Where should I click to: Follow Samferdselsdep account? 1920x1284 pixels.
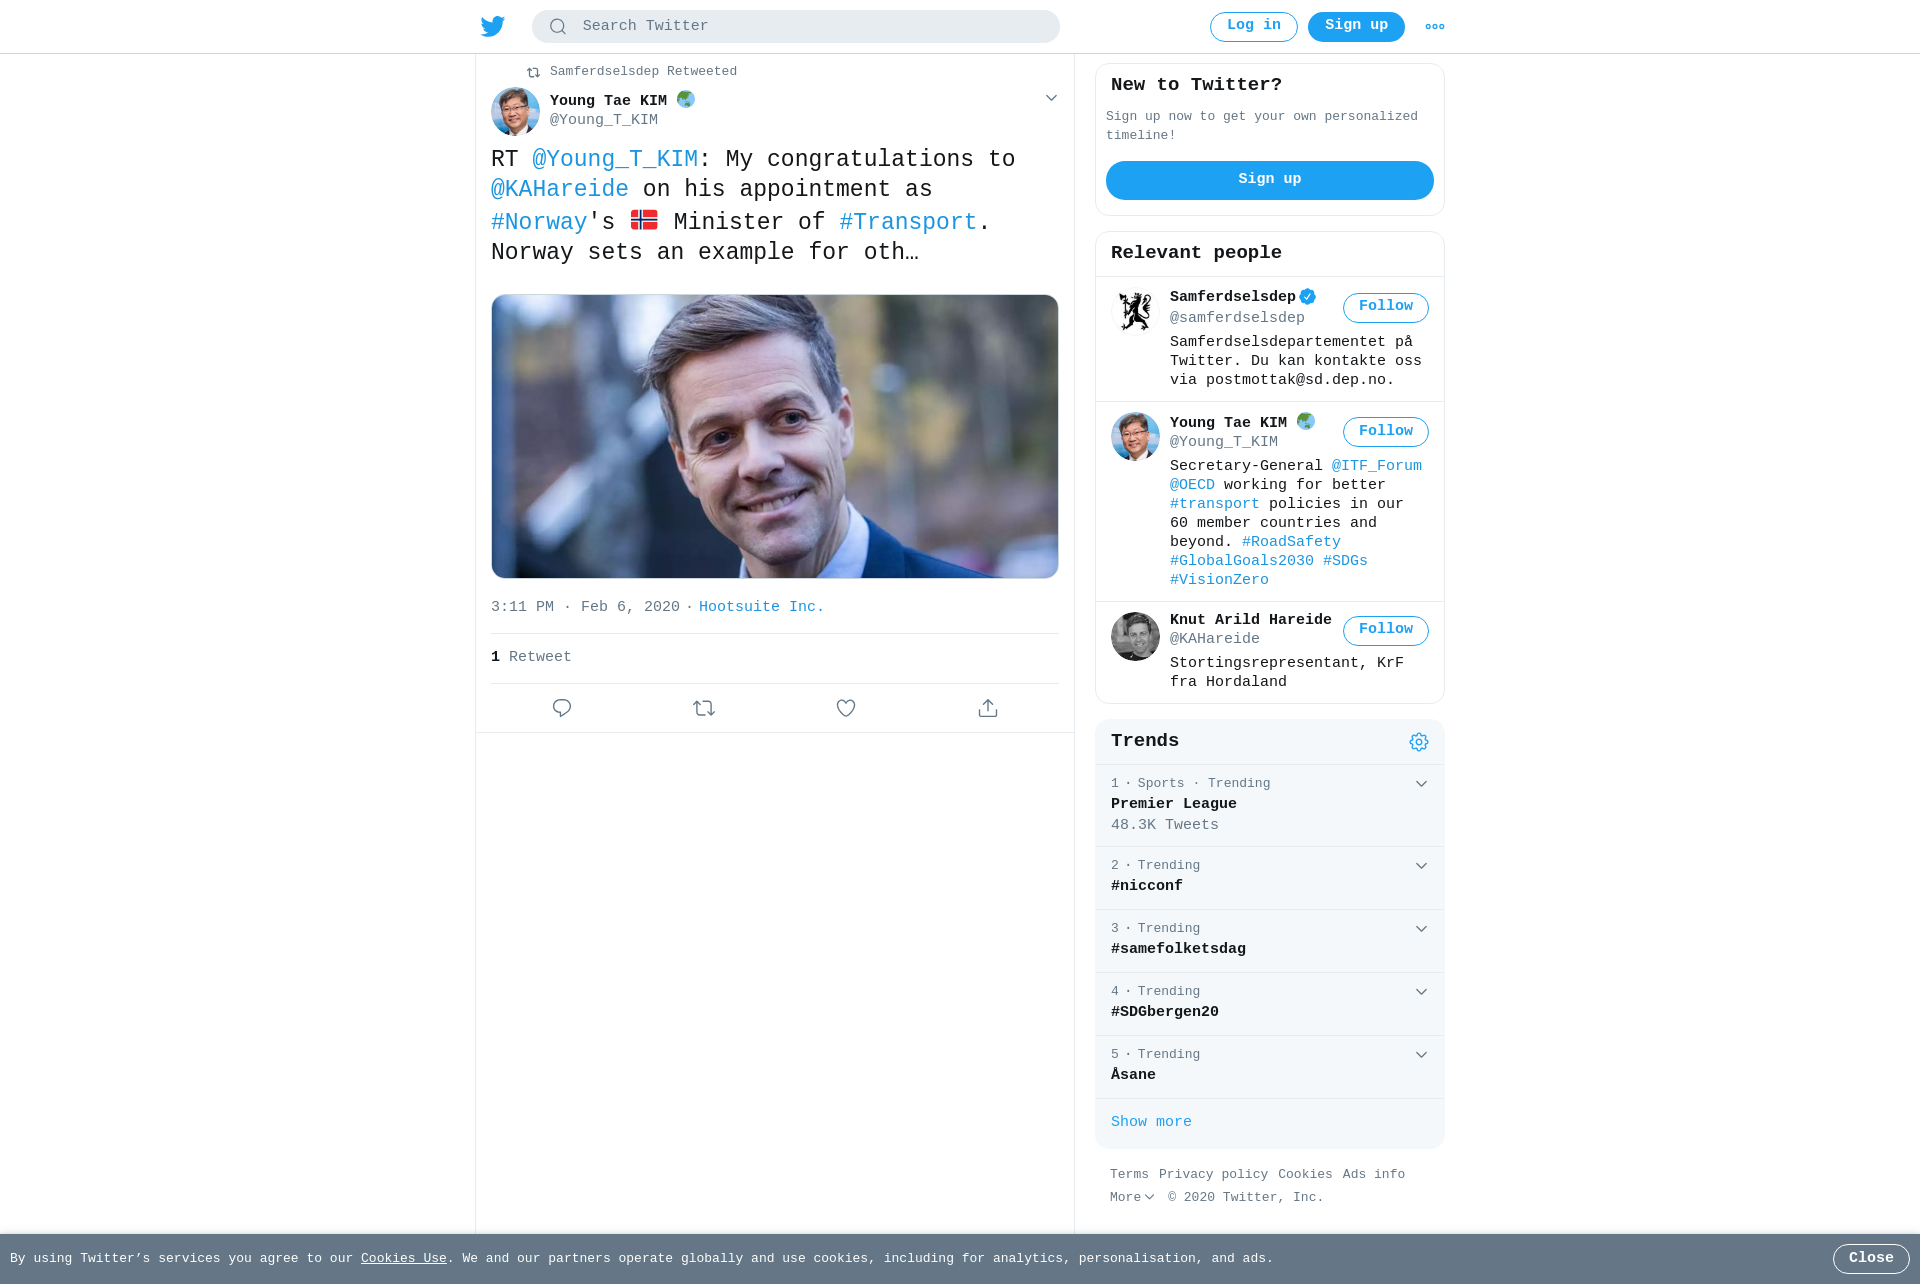[x=1385, y=307]
